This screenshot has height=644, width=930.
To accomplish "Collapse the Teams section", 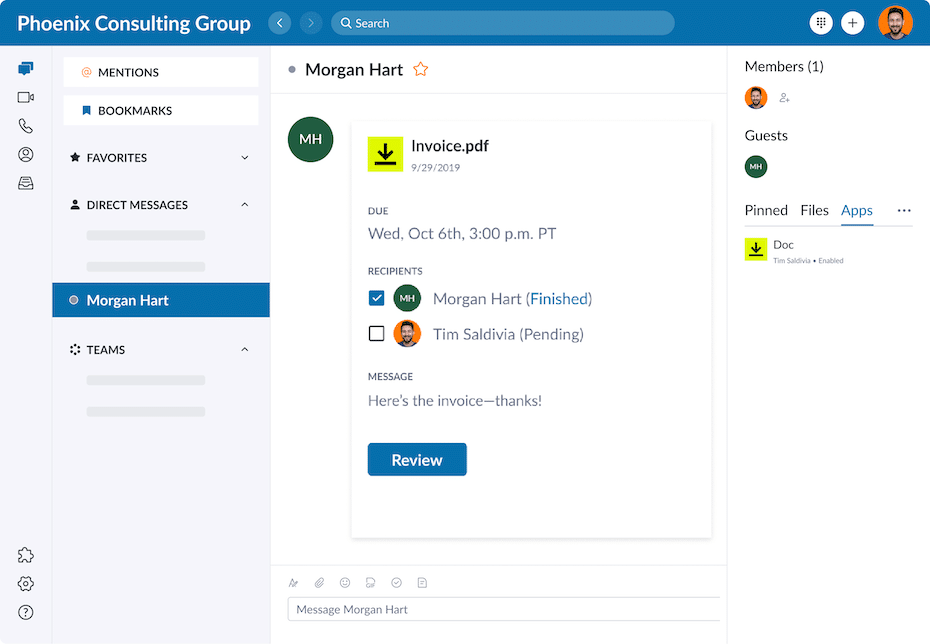I will (x=245, y=350).
